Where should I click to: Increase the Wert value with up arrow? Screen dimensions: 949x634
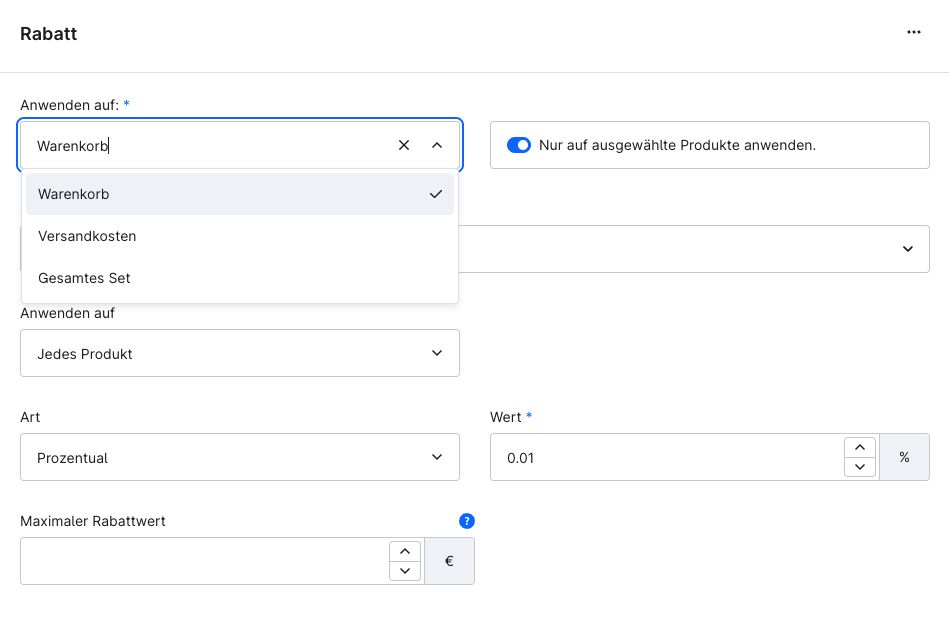tap(860, 448)
